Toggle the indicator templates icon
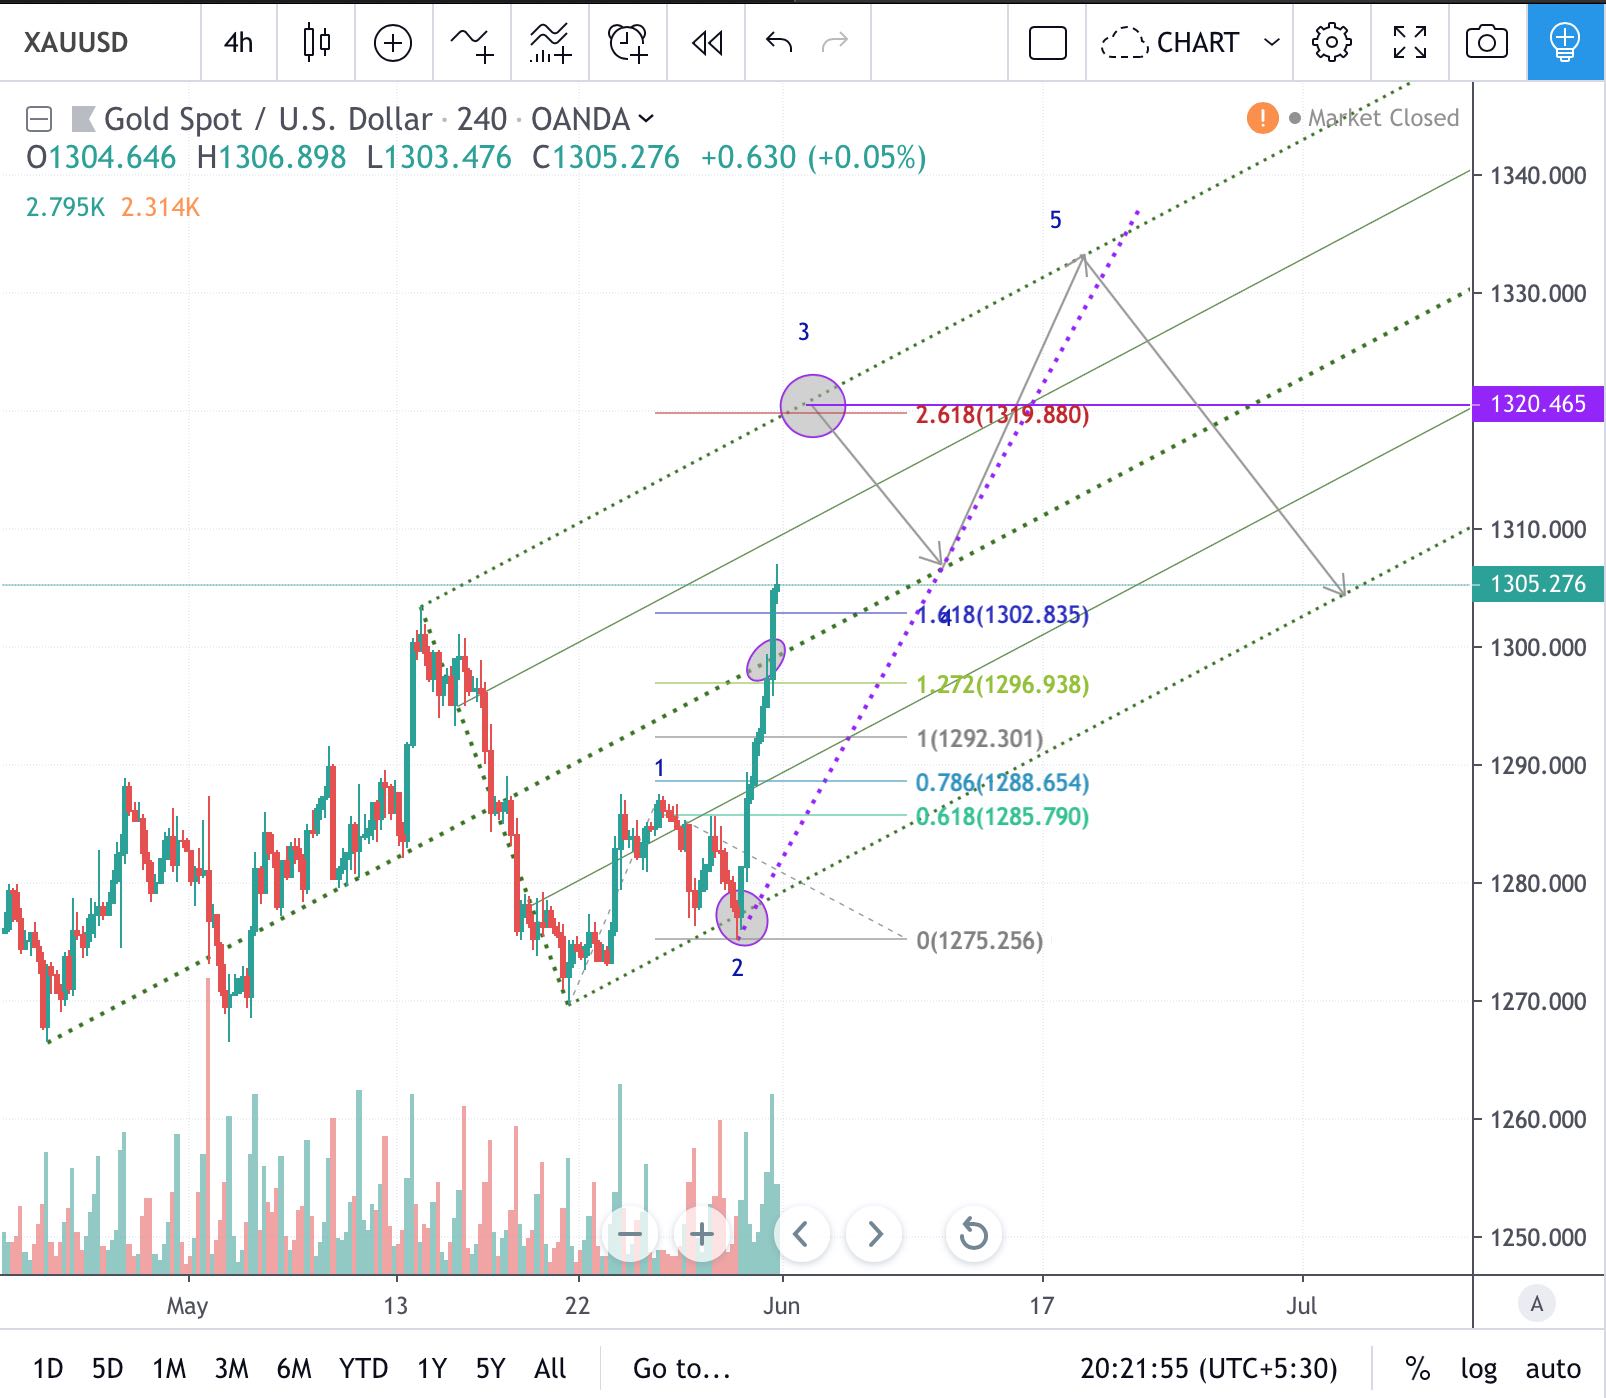The image size is (1606, 1398). (549, 42)
